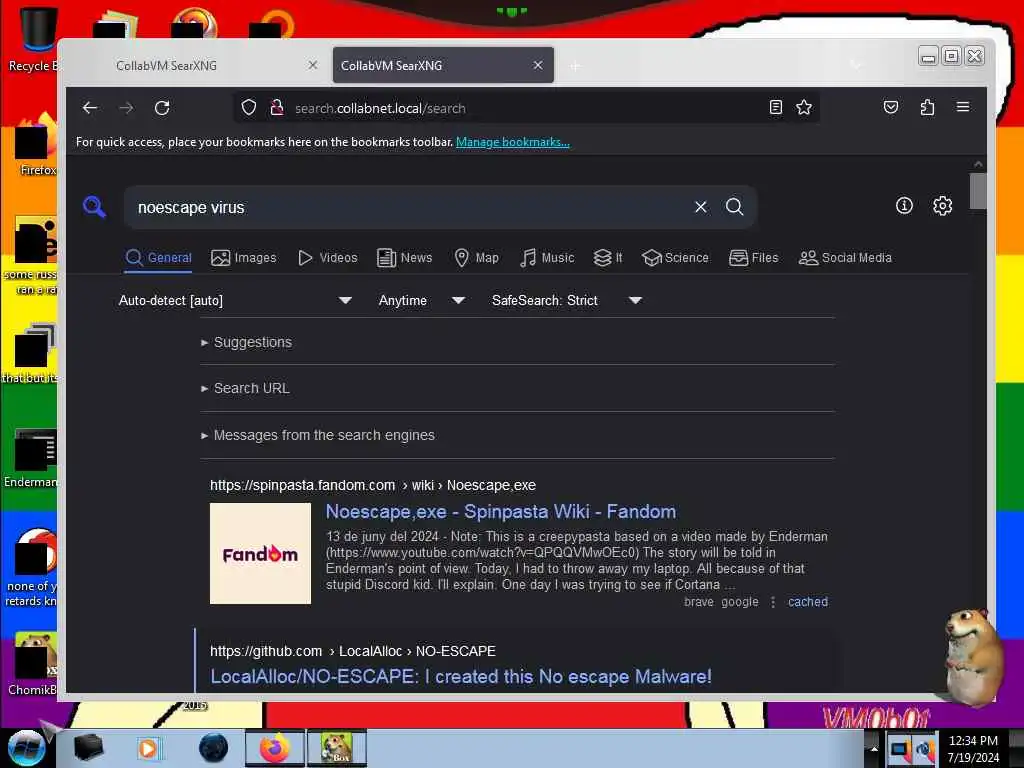
Task: Open the cached link for Fandom result
Action: click(808, 601)
